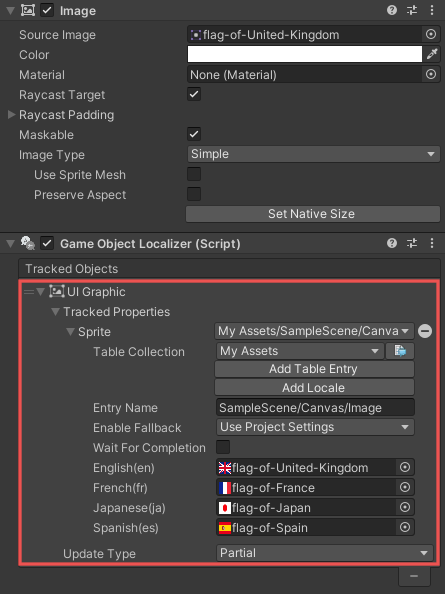
Task: Open the Image component kebab menu
Action: pos(432,10)
